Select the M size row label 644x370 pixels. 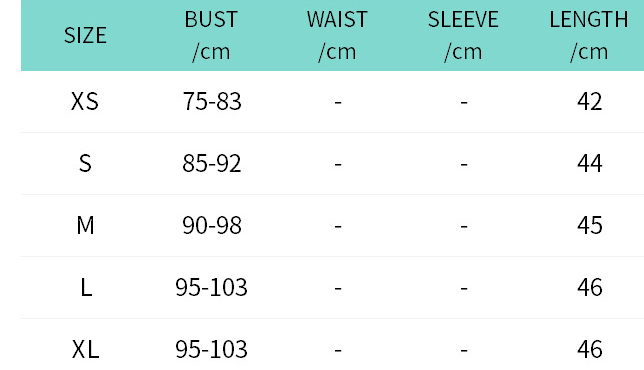click(x=85, y=225)
